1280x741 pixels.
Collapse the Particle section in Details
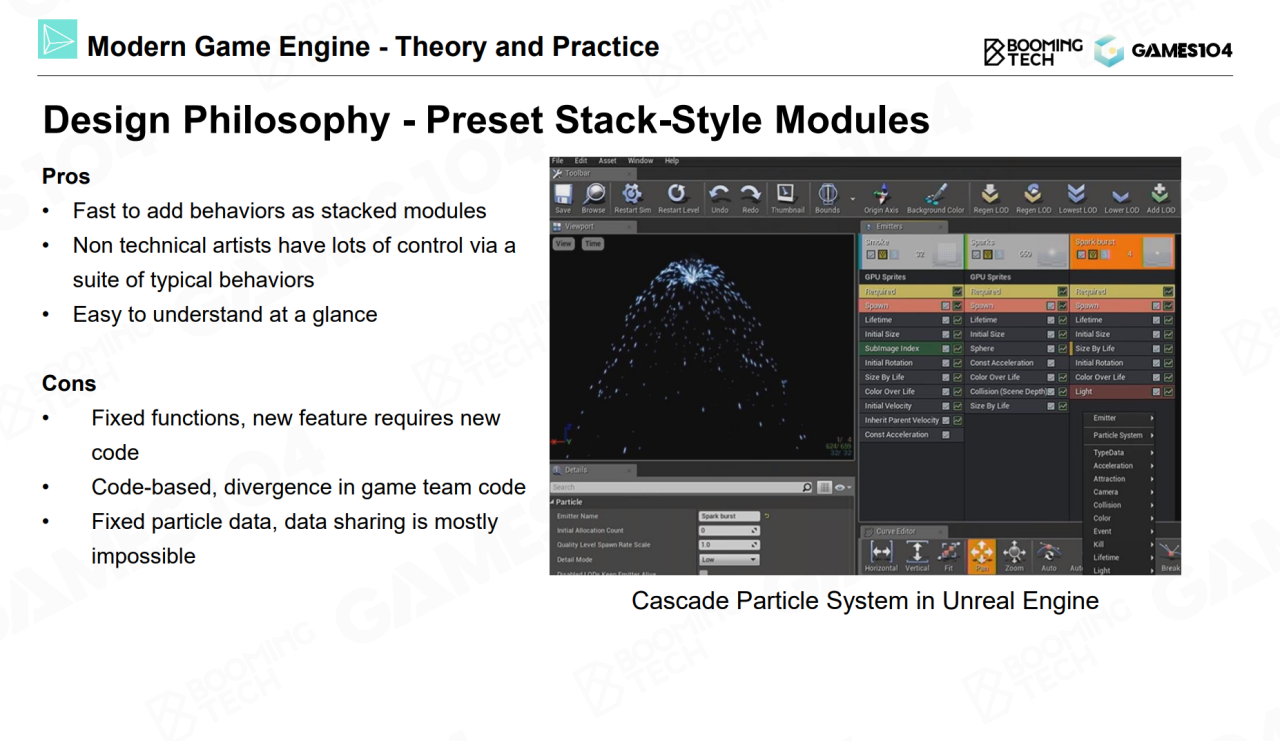click(553, 502)
